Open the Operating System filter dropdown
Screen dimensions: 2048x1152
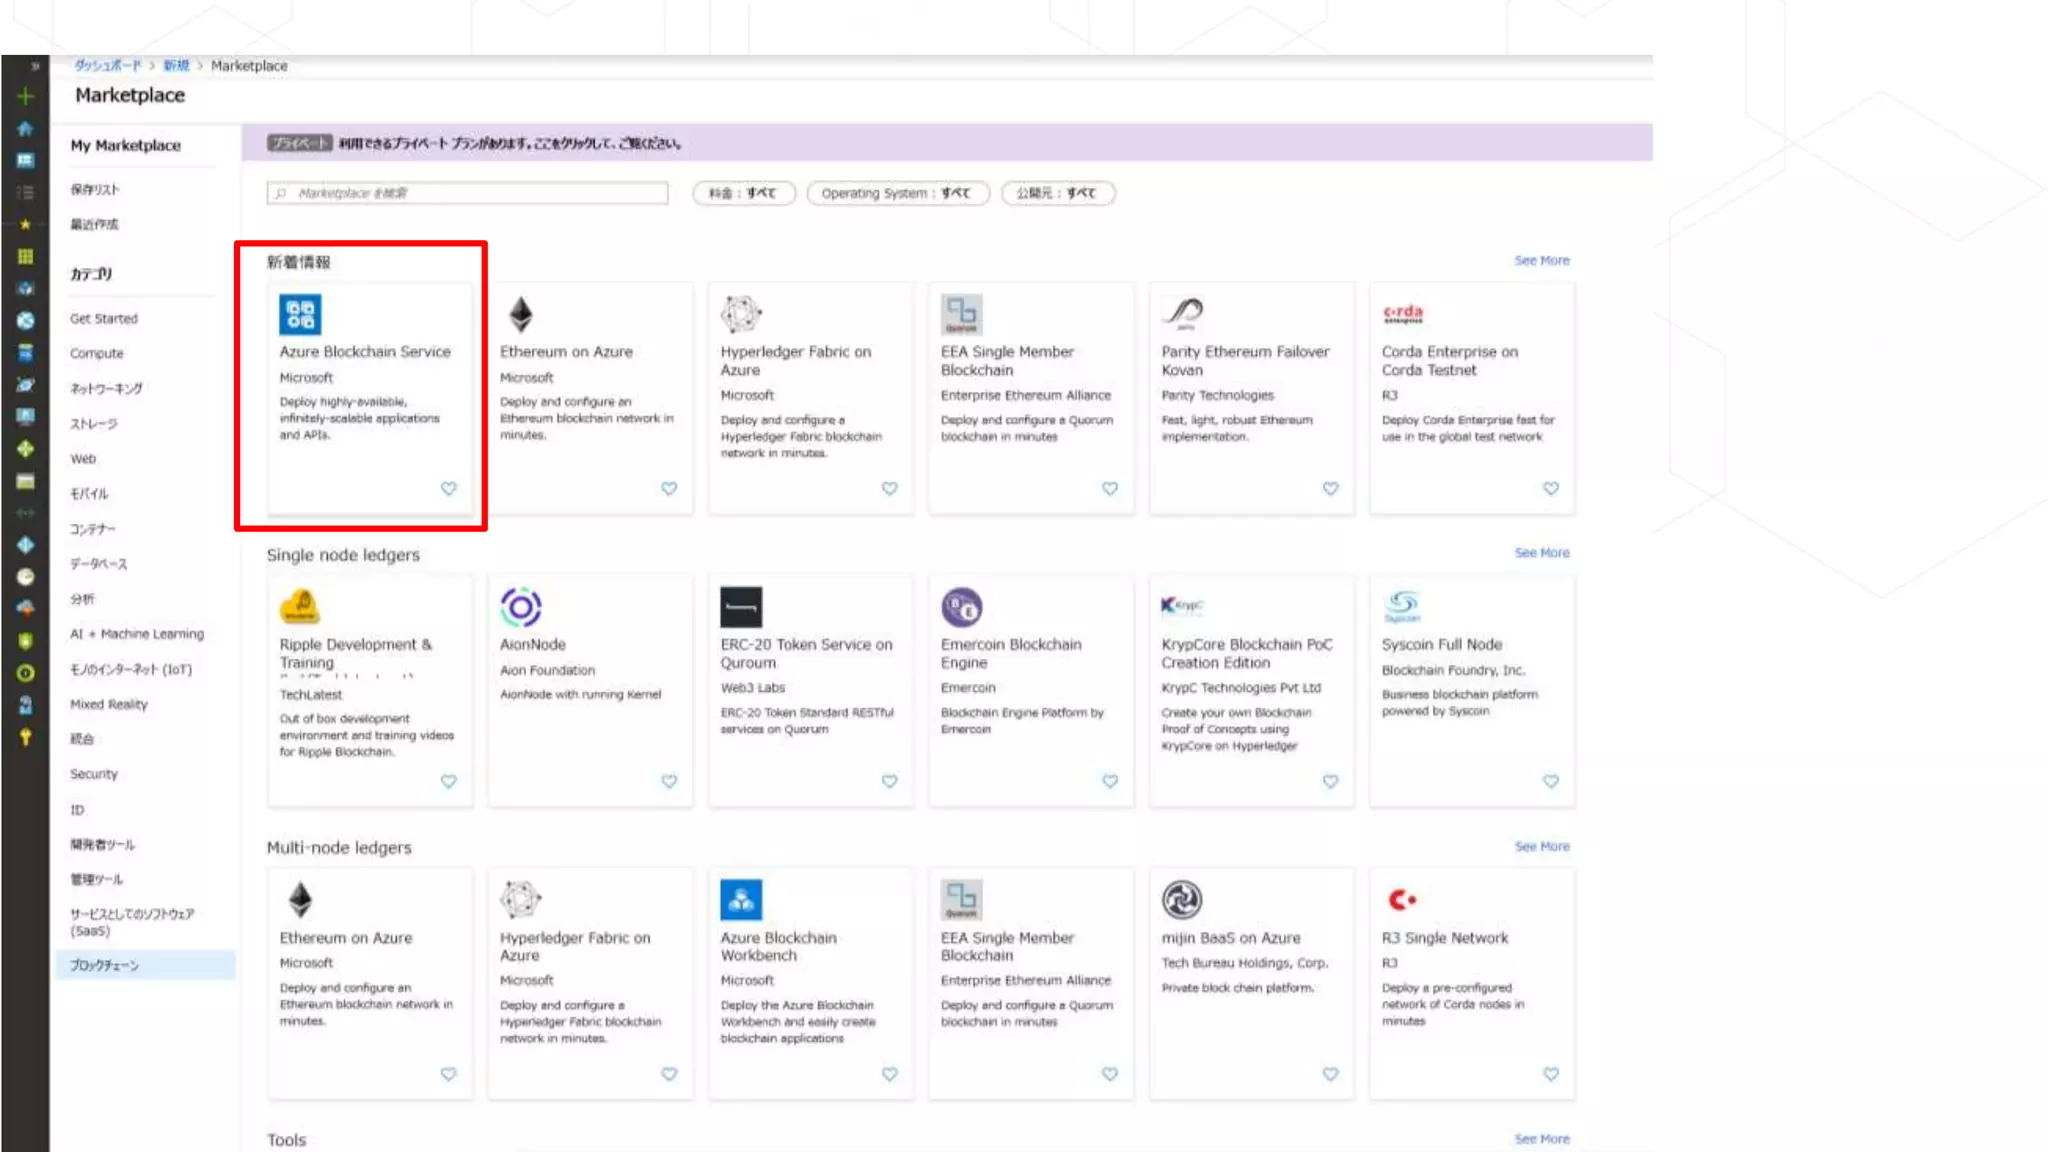(897, 193)
